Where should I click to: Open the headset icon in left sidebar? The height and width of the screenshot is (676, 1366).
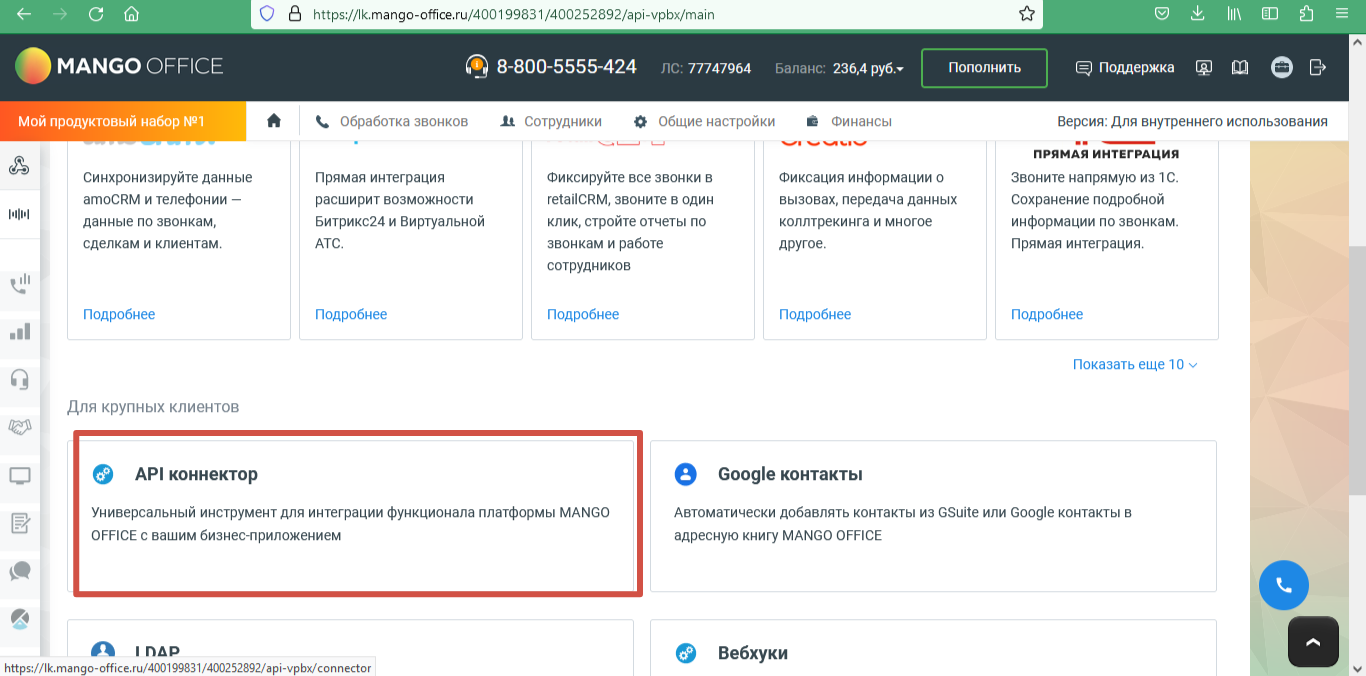click(x=19, y=379)
